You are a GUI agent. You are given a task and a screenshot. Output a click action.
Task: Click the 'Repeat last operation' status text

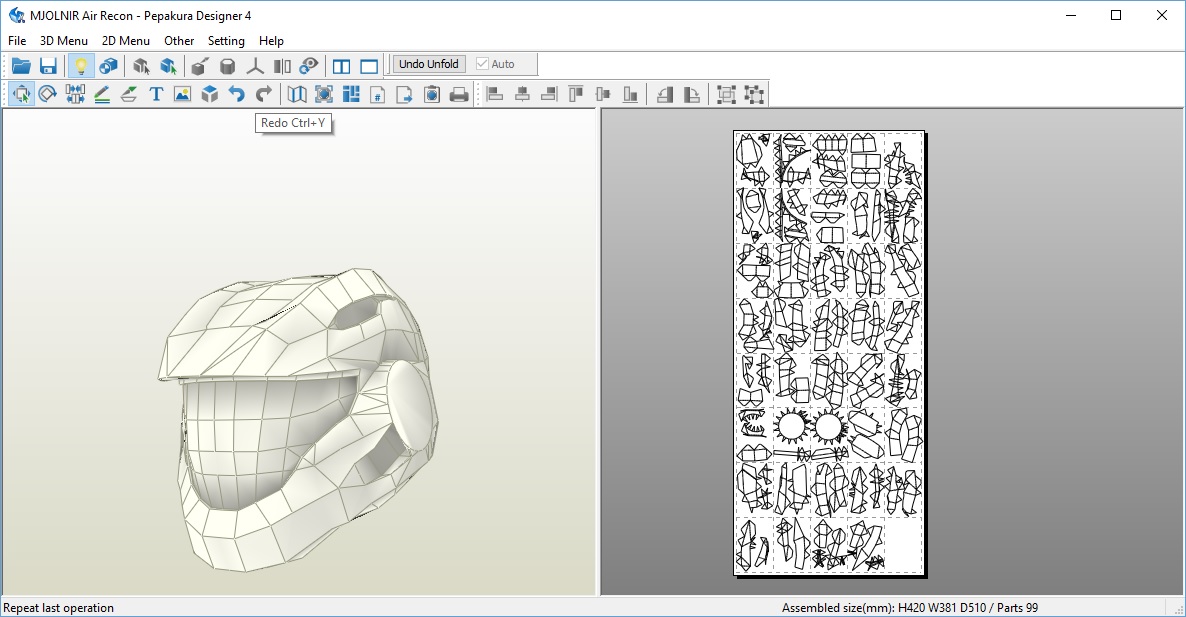click(58, 608)
